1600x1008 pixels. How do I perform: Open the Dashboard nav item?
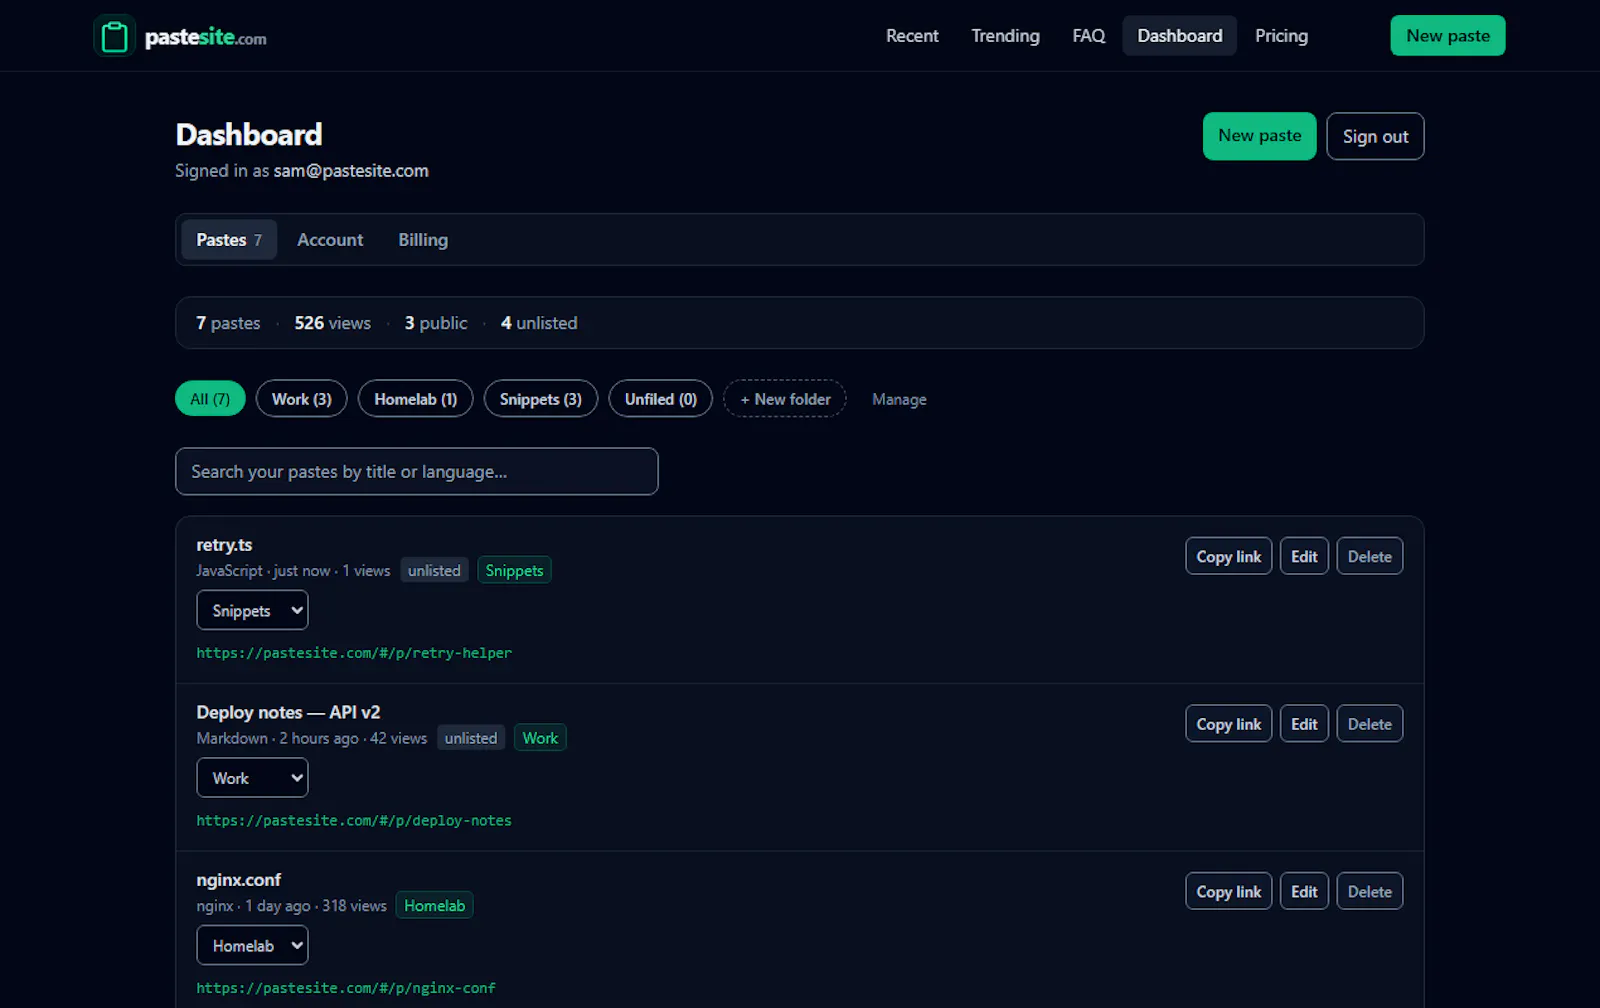click(1179, 36)
